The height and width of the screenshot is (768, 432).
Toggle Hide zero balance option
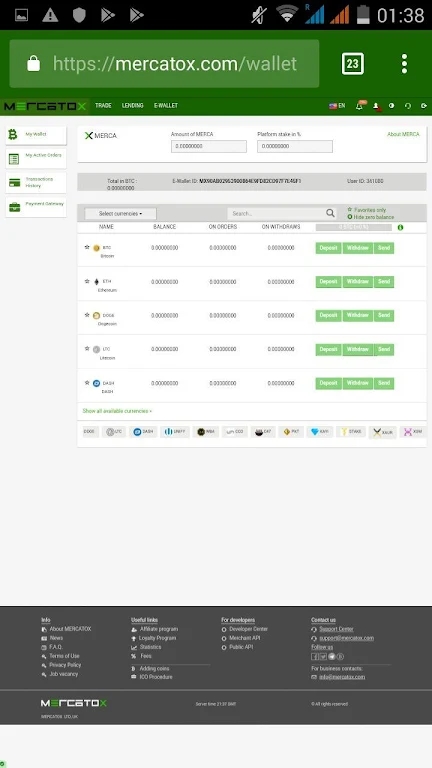click(x=371, y=217)
